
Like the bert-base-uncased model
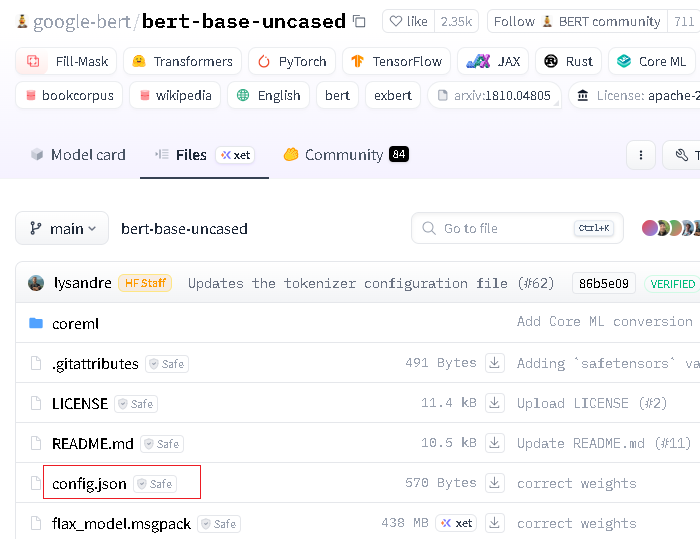pos(408,21)
